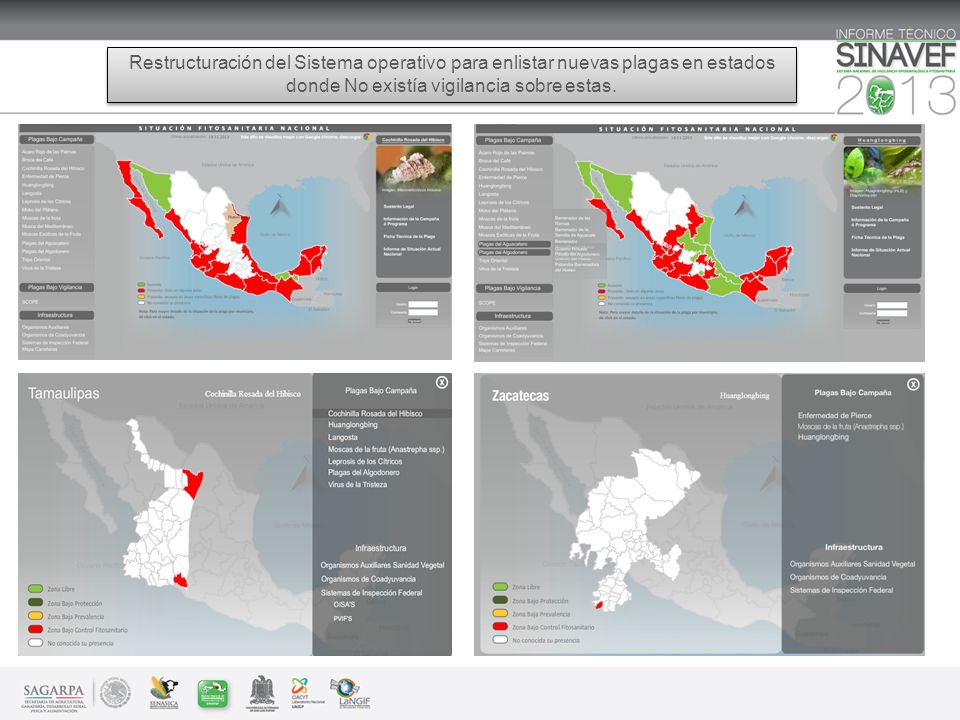Select Cochinilla Rosada del Hibisco in Tamaulipas list
The height and width of the screenshot is (720, 960).
[x=375, y=413]
